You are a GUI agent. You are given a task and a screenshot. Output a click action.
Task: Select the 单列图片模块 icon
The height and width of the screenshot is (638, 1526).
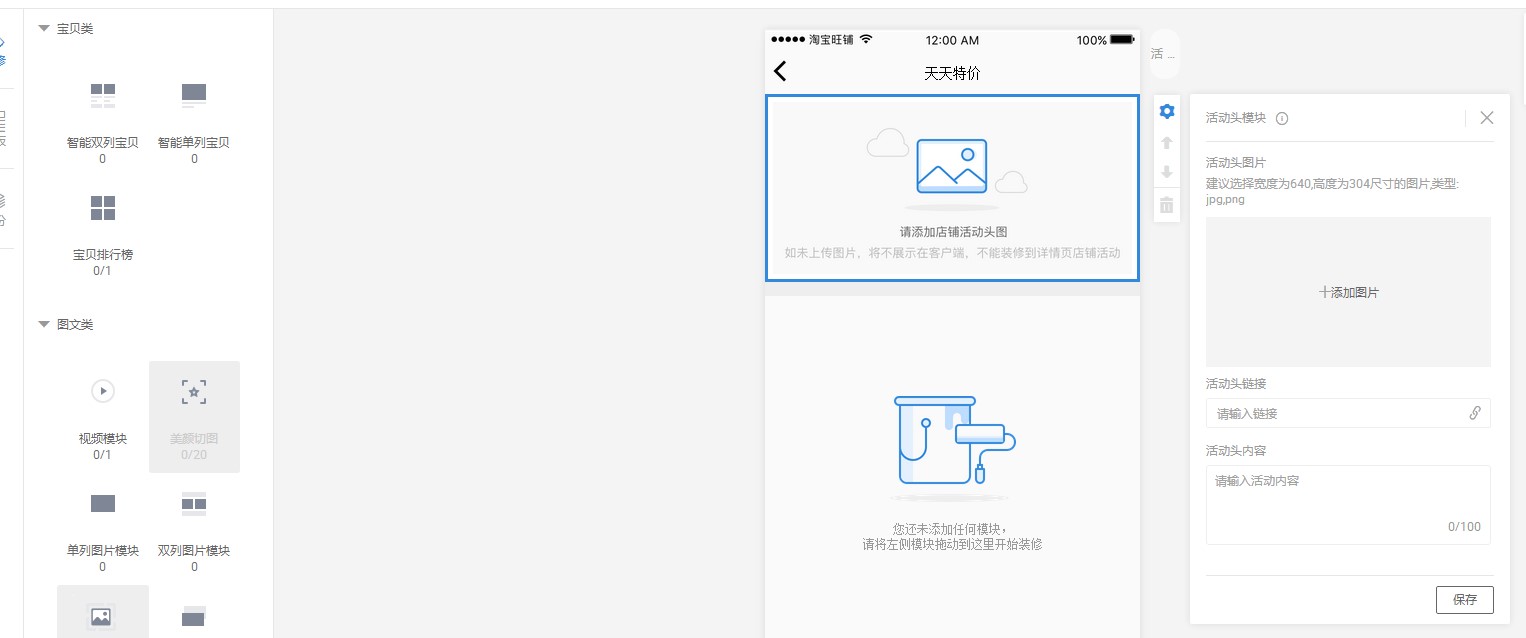[103, 503]
